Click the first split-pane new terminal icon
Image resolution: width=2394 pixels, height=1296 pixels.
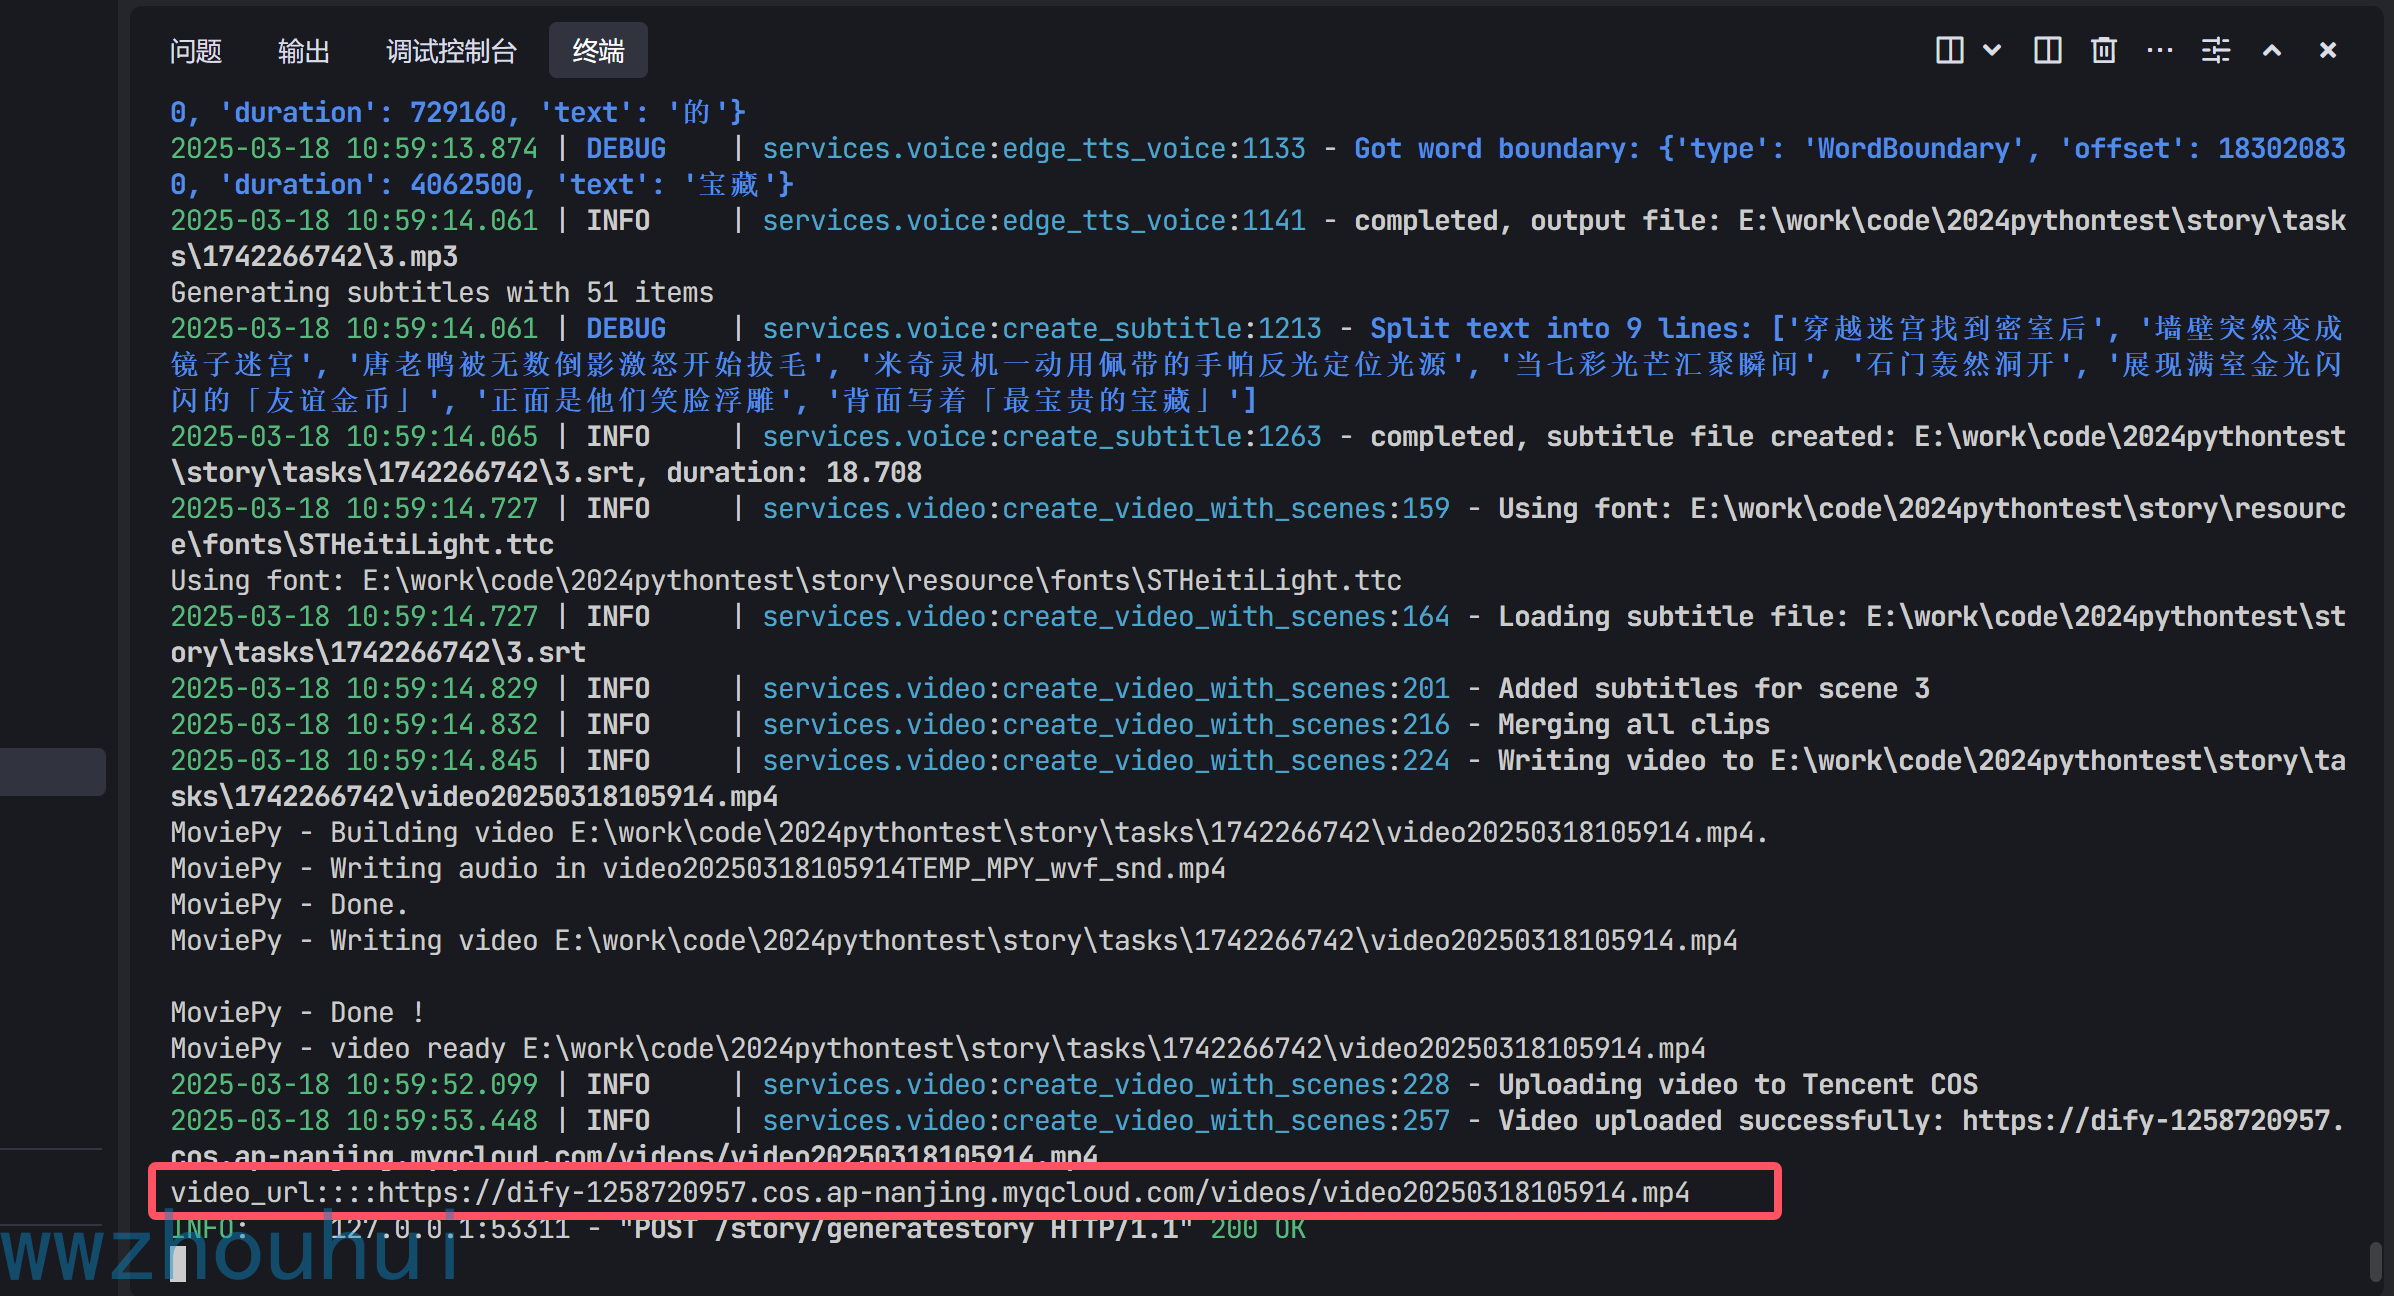point(1949,50)
